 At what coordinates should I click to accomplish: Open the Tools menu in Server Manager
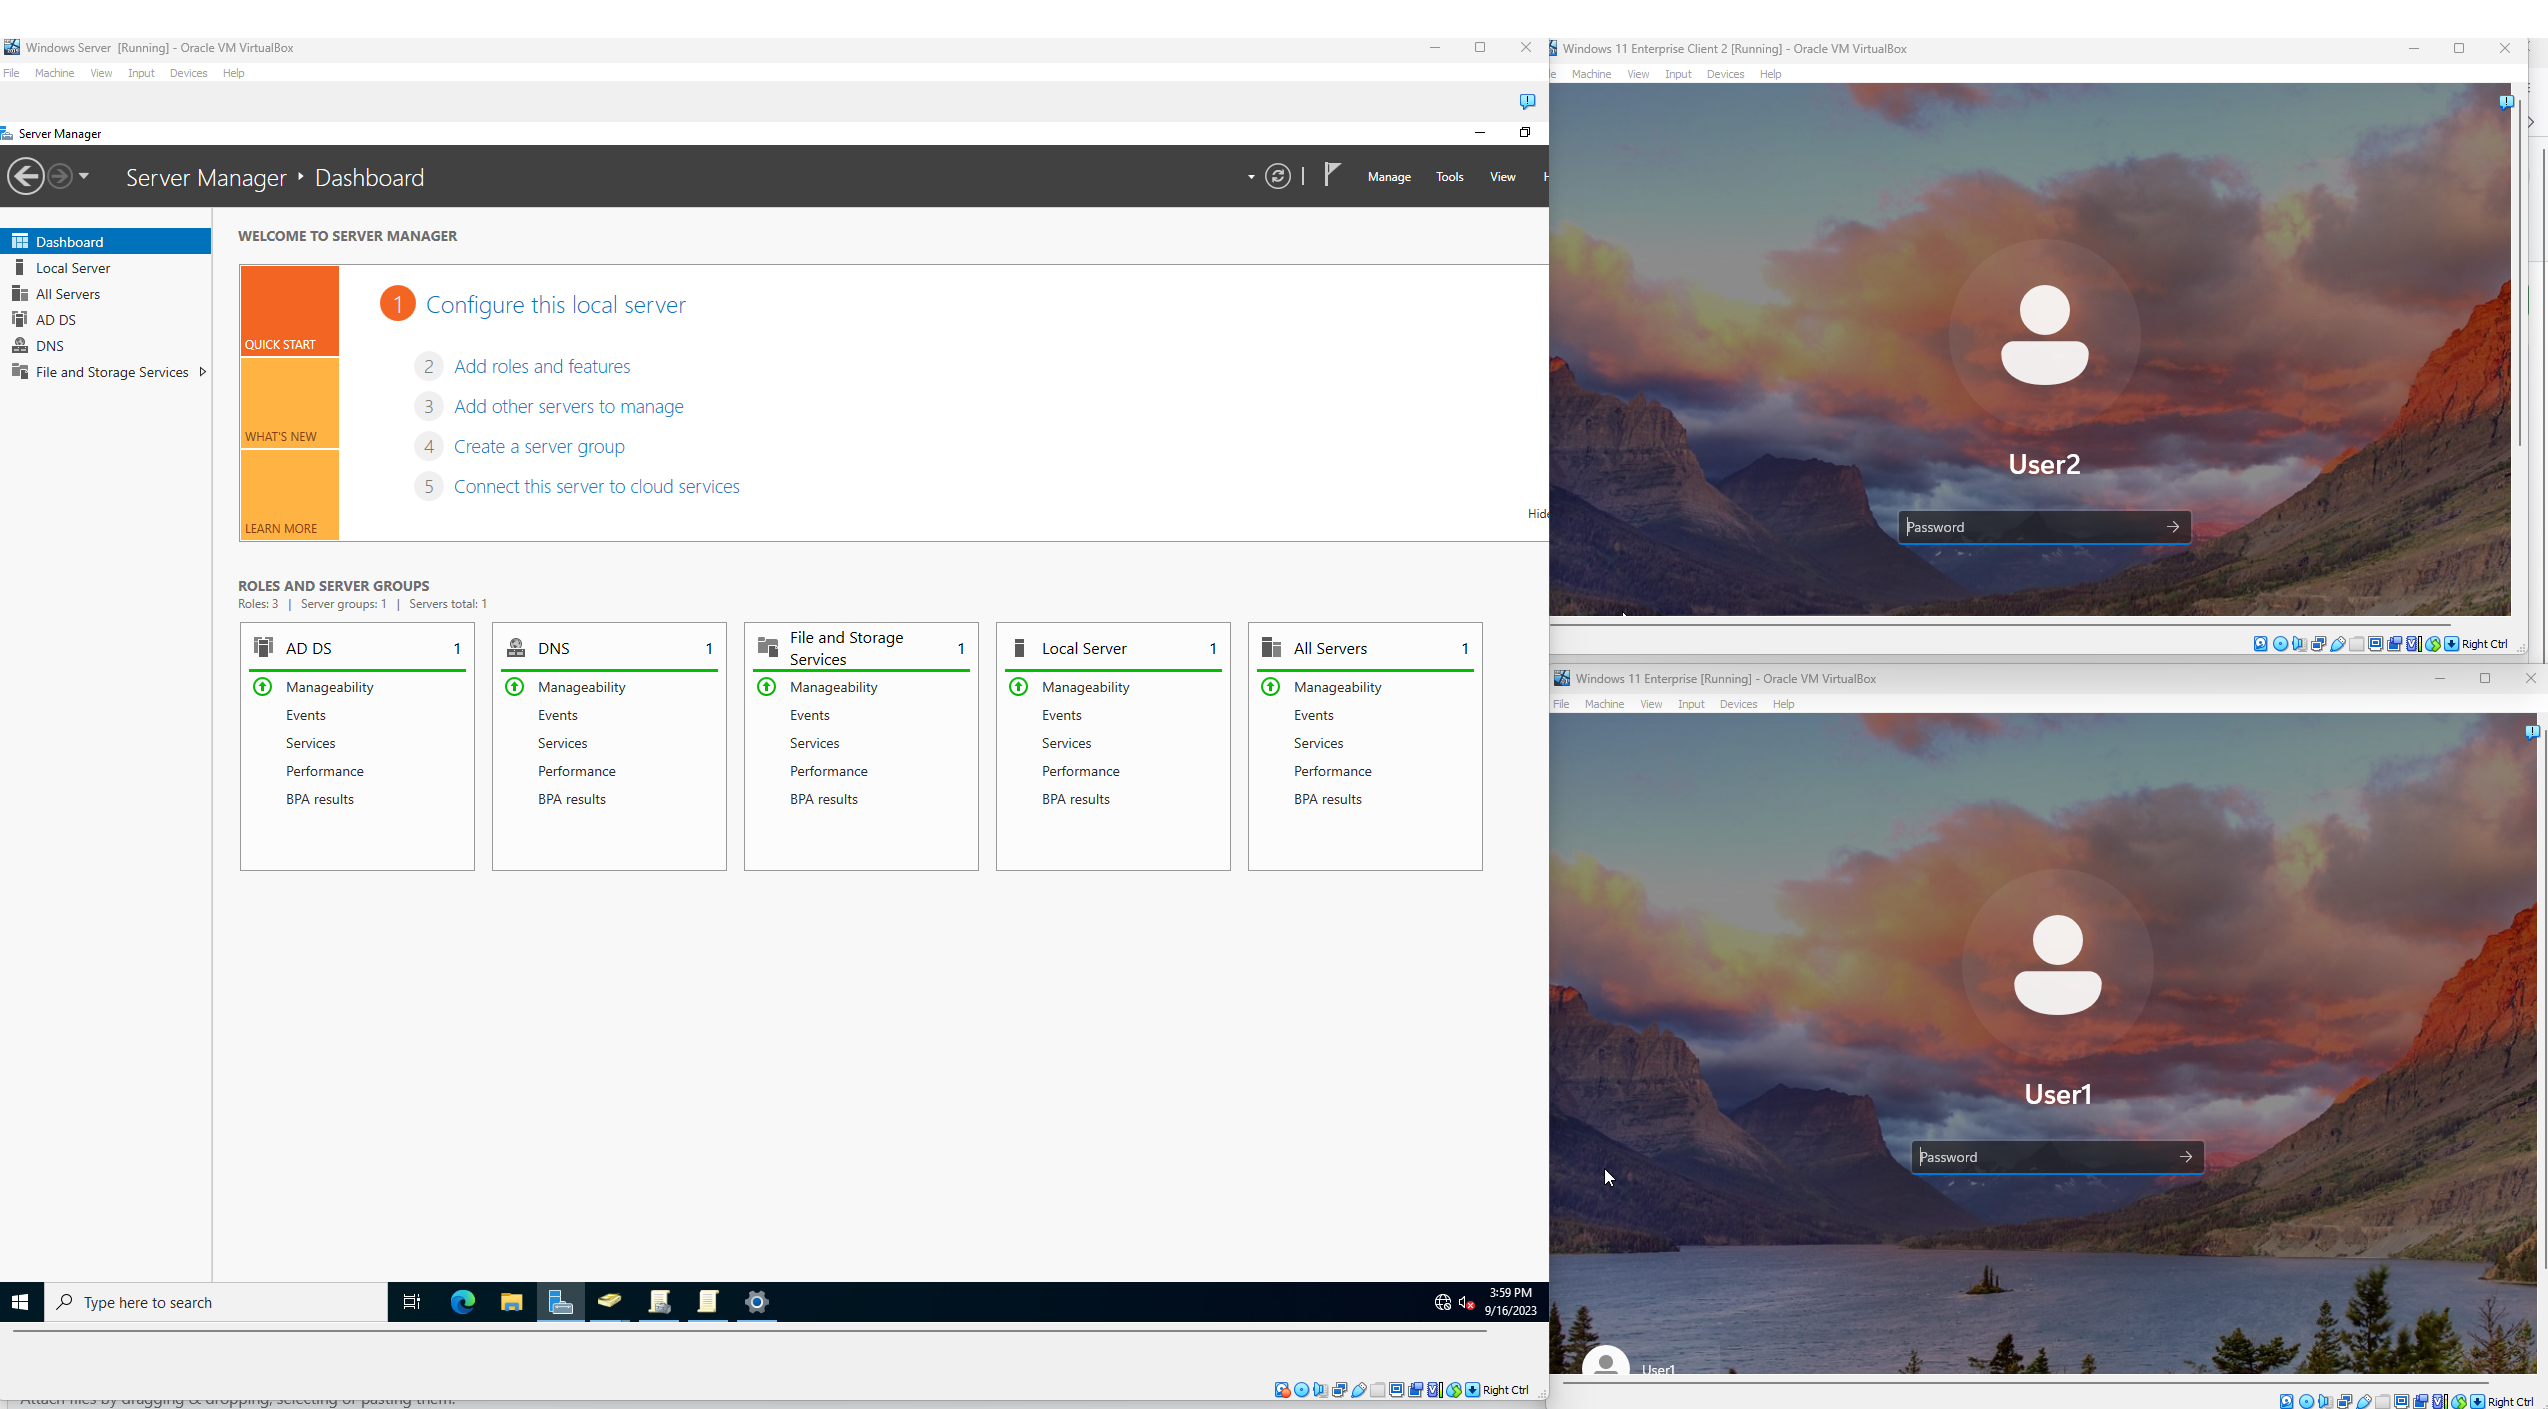tap(1449, 177)
